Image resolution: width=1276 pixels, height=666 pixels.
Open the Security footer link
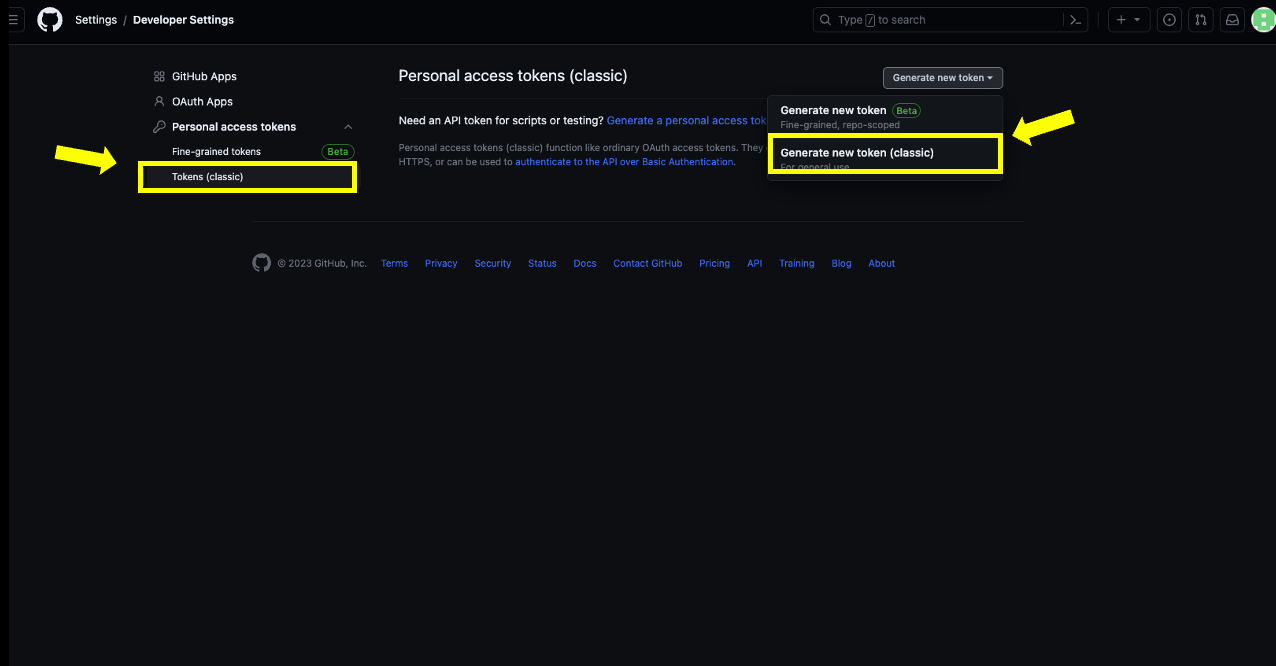coord(493,264)
